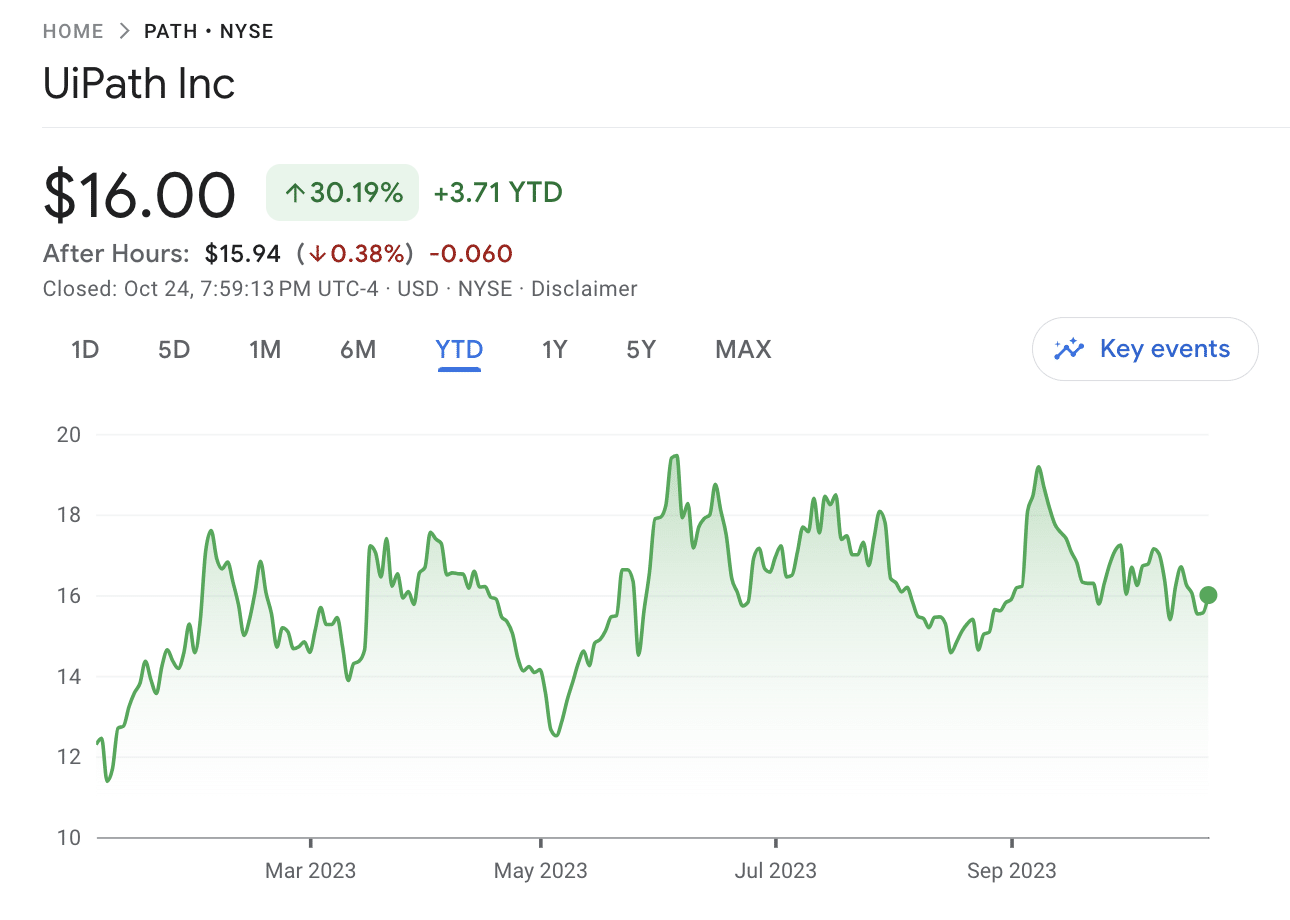Viewport: 1290px width, 920px height.
Task: Select the 5D time range tab
Action: (174, 350)
